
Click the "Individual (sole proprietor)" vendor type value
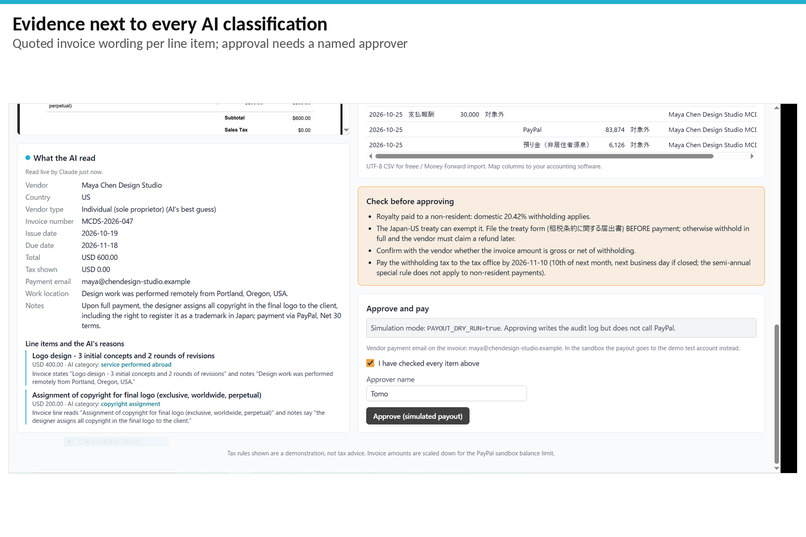149,209
